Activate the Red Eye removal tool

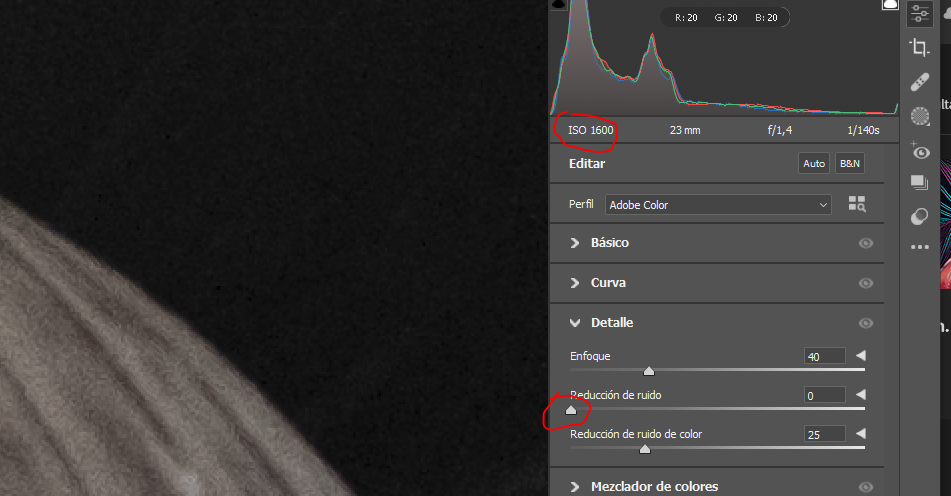pos(919,151)
